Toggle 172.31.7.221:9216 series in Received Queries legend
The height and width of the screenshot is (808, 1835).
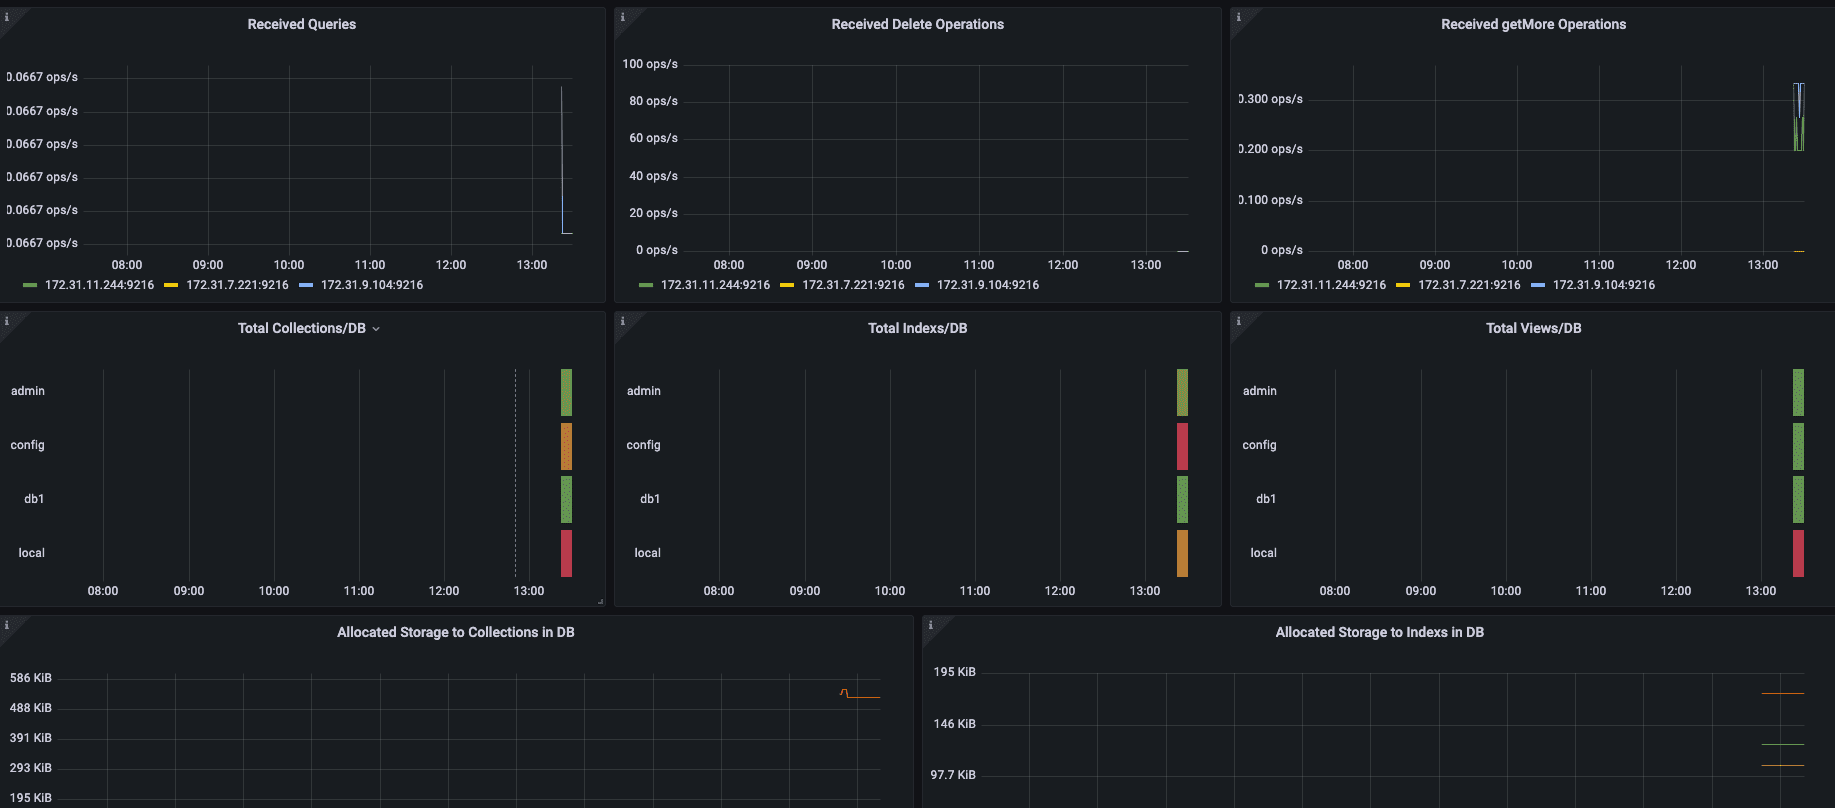tap(237, 285)
